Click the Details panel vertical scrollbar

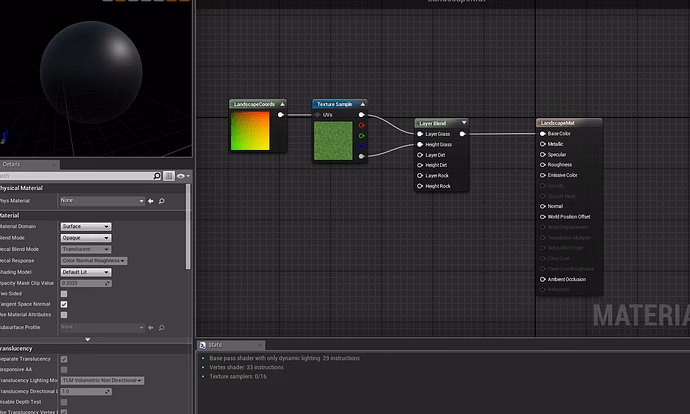[188, 227]
